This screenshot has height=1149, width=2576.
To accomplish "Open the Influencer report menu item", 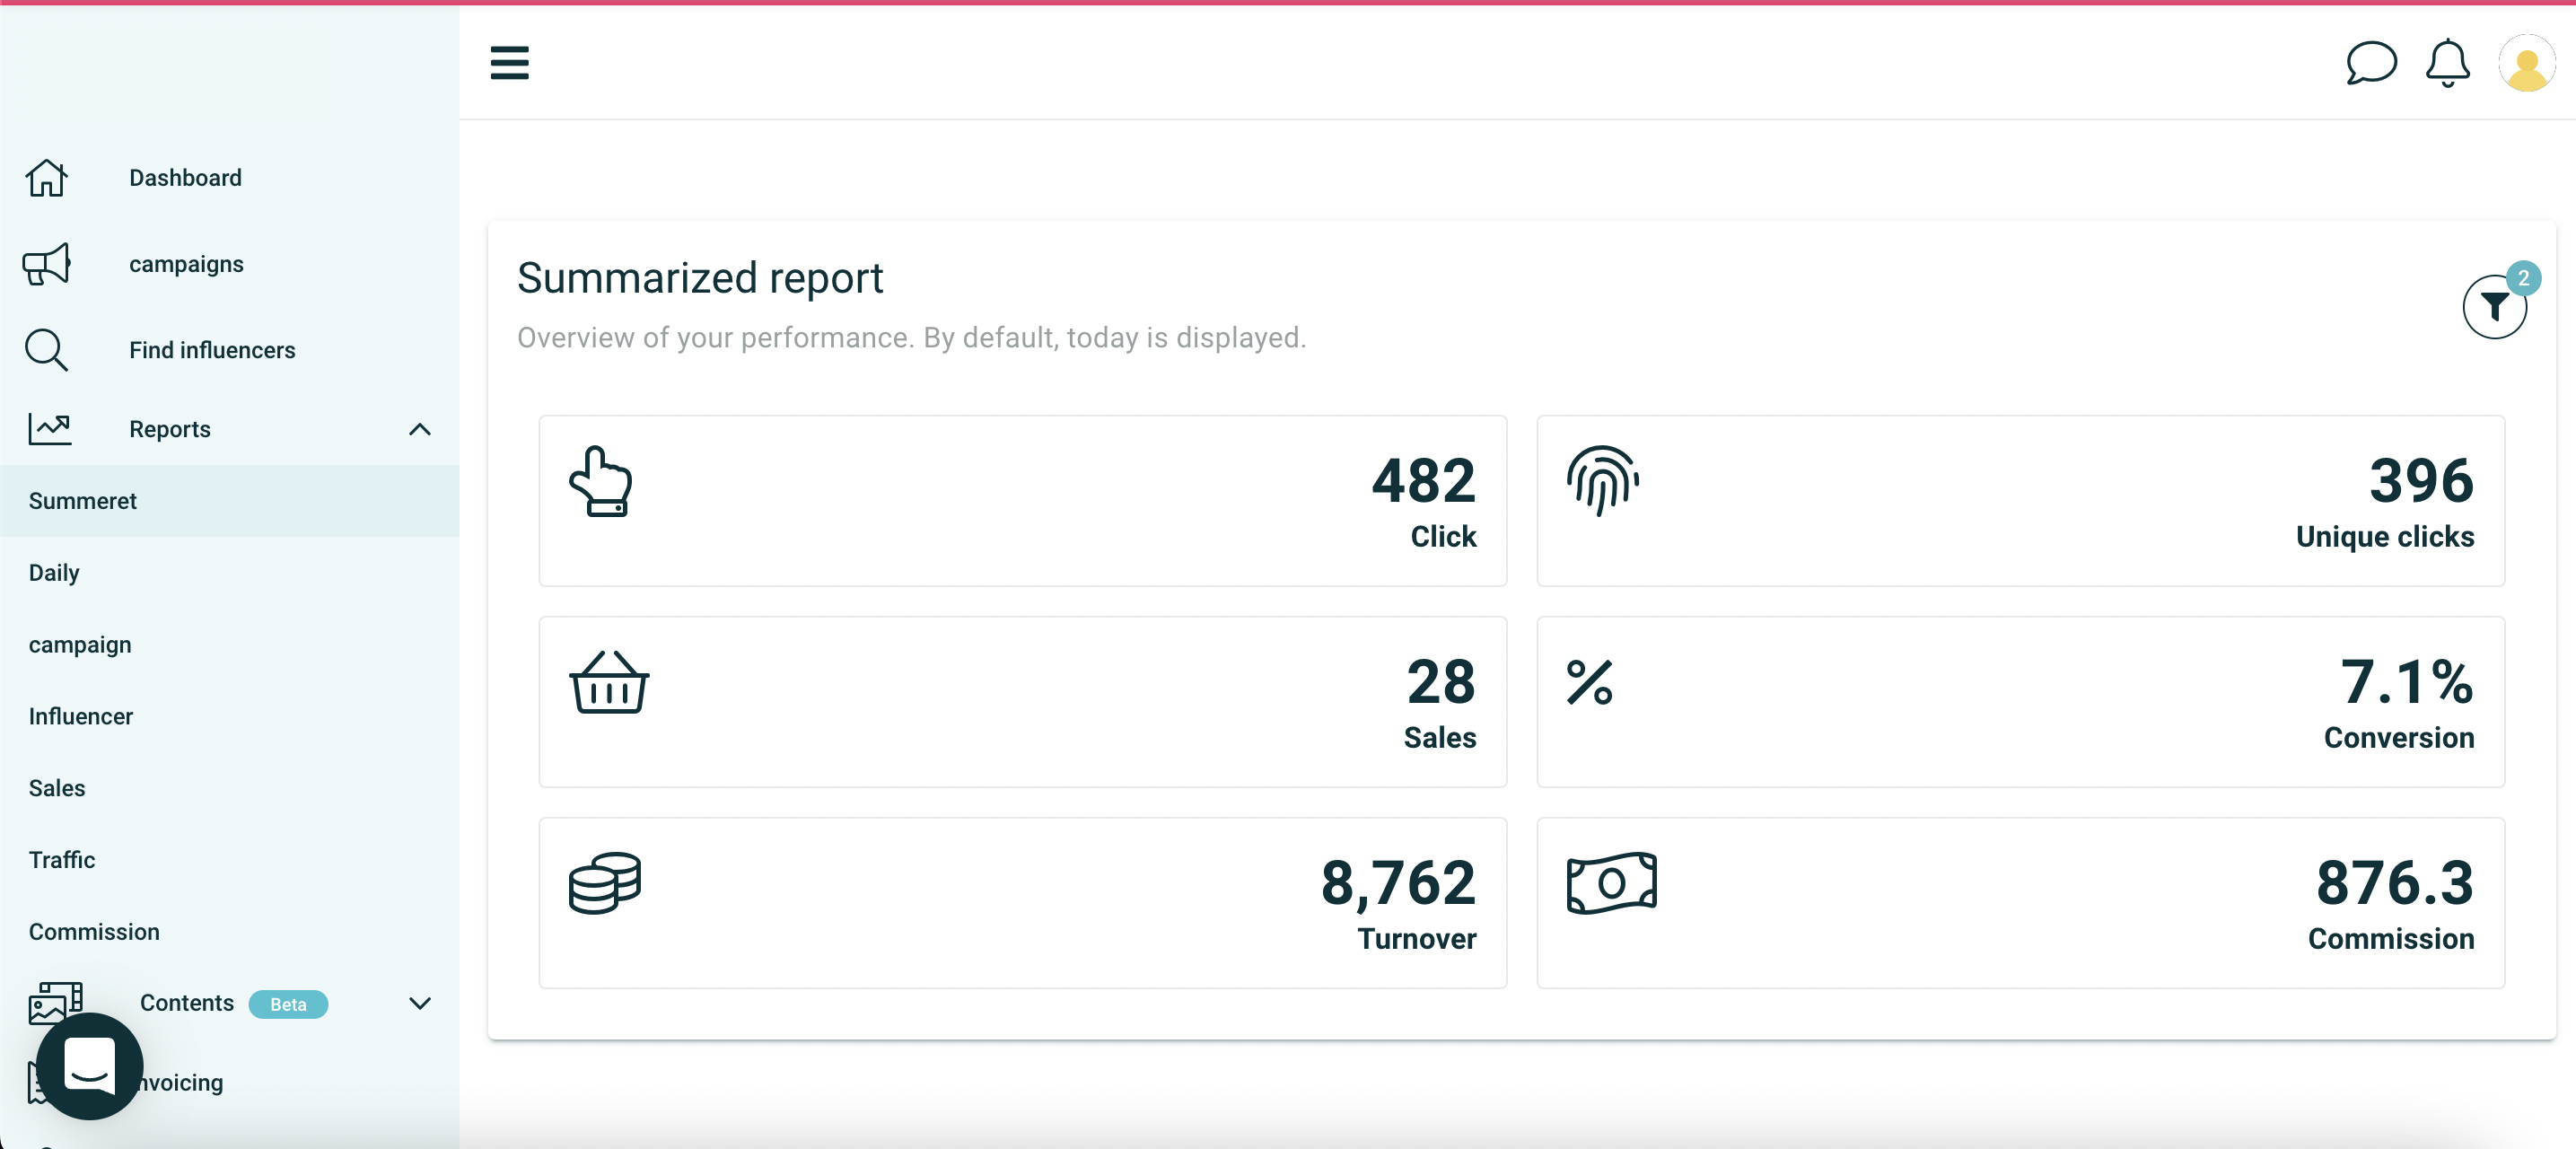I will 81,716.
